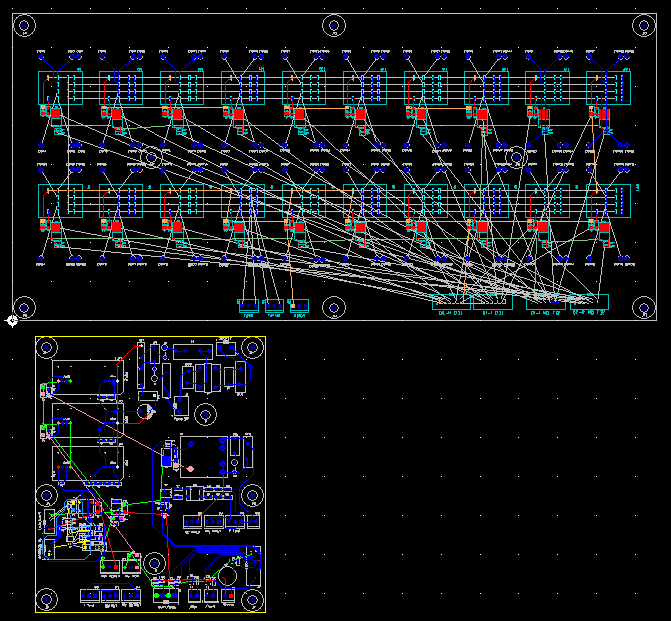Click the large board's right inner mounting hole
Screen dimensions: 671x621
pos(517,158)
